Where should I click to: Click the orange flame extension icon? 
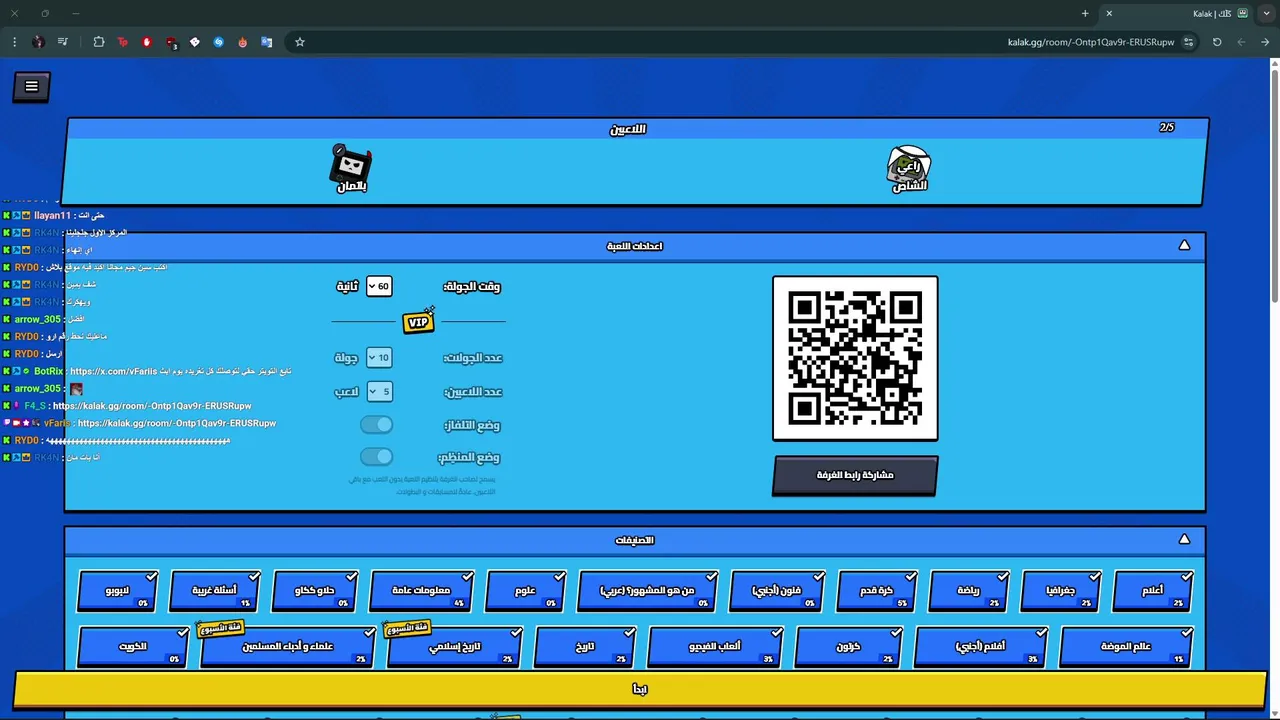pos(243,42)
